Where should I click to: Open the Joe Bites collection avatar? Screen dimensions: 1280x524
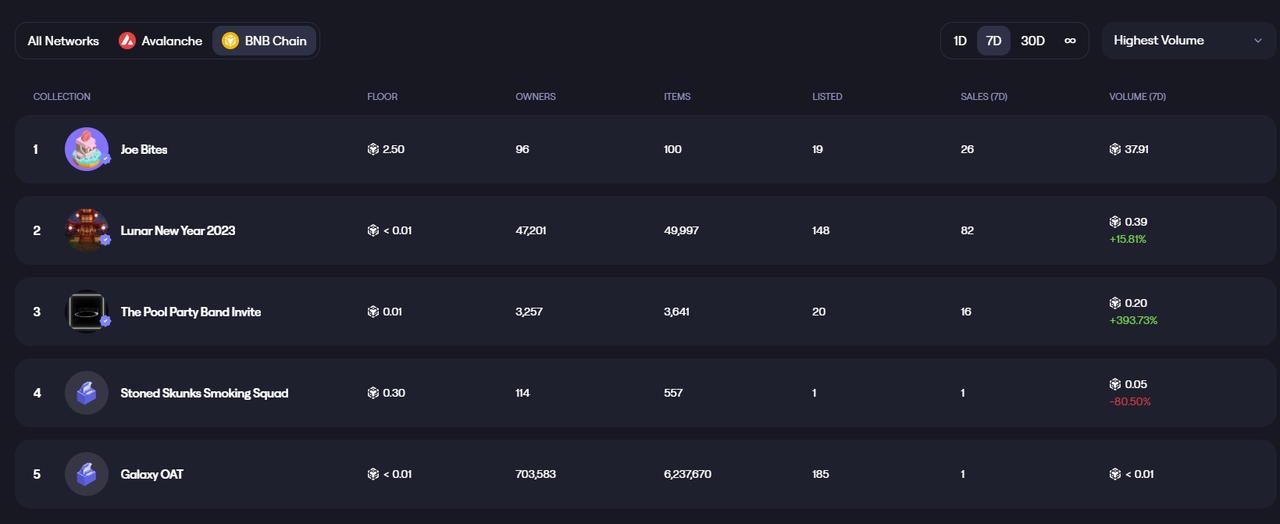[x=86, y=149]
